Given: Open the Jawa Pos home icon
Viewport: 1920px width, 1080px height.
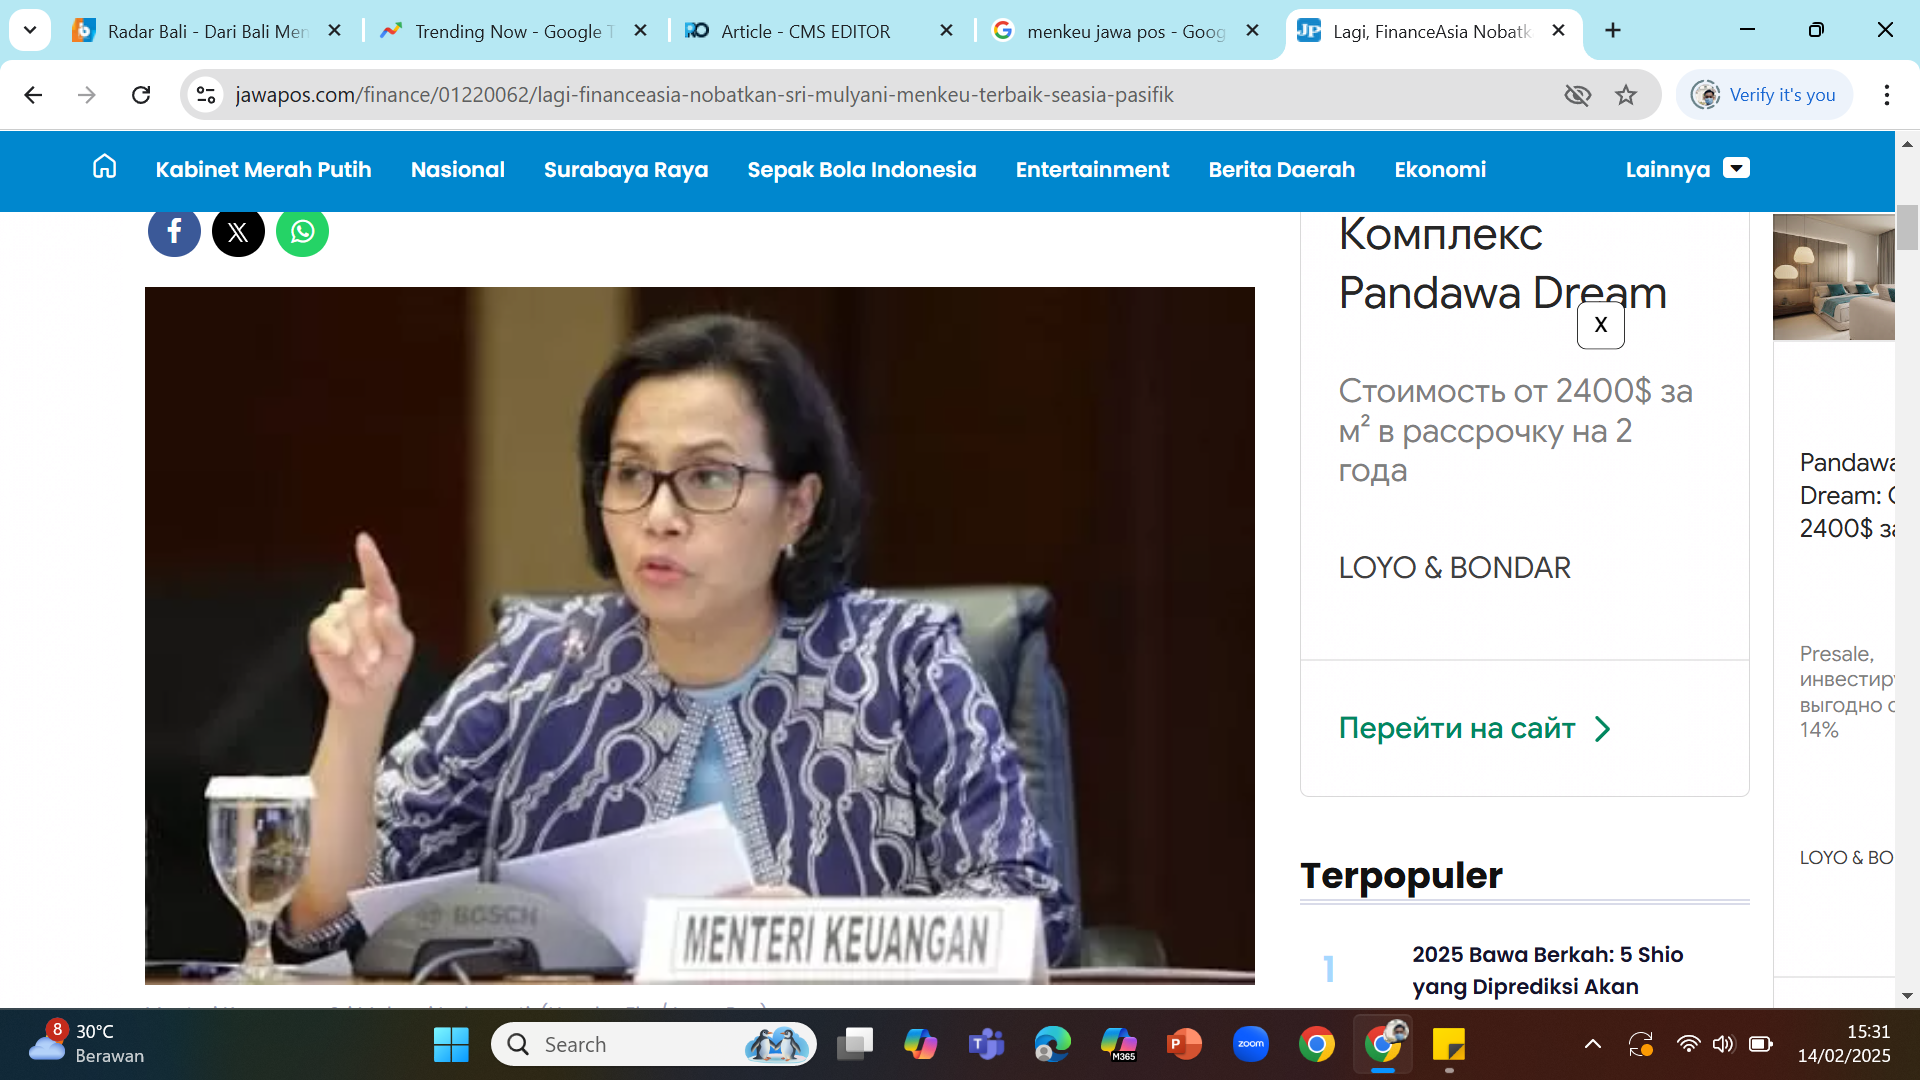Looking at the screenshot, I should click(x=104, y=167).
